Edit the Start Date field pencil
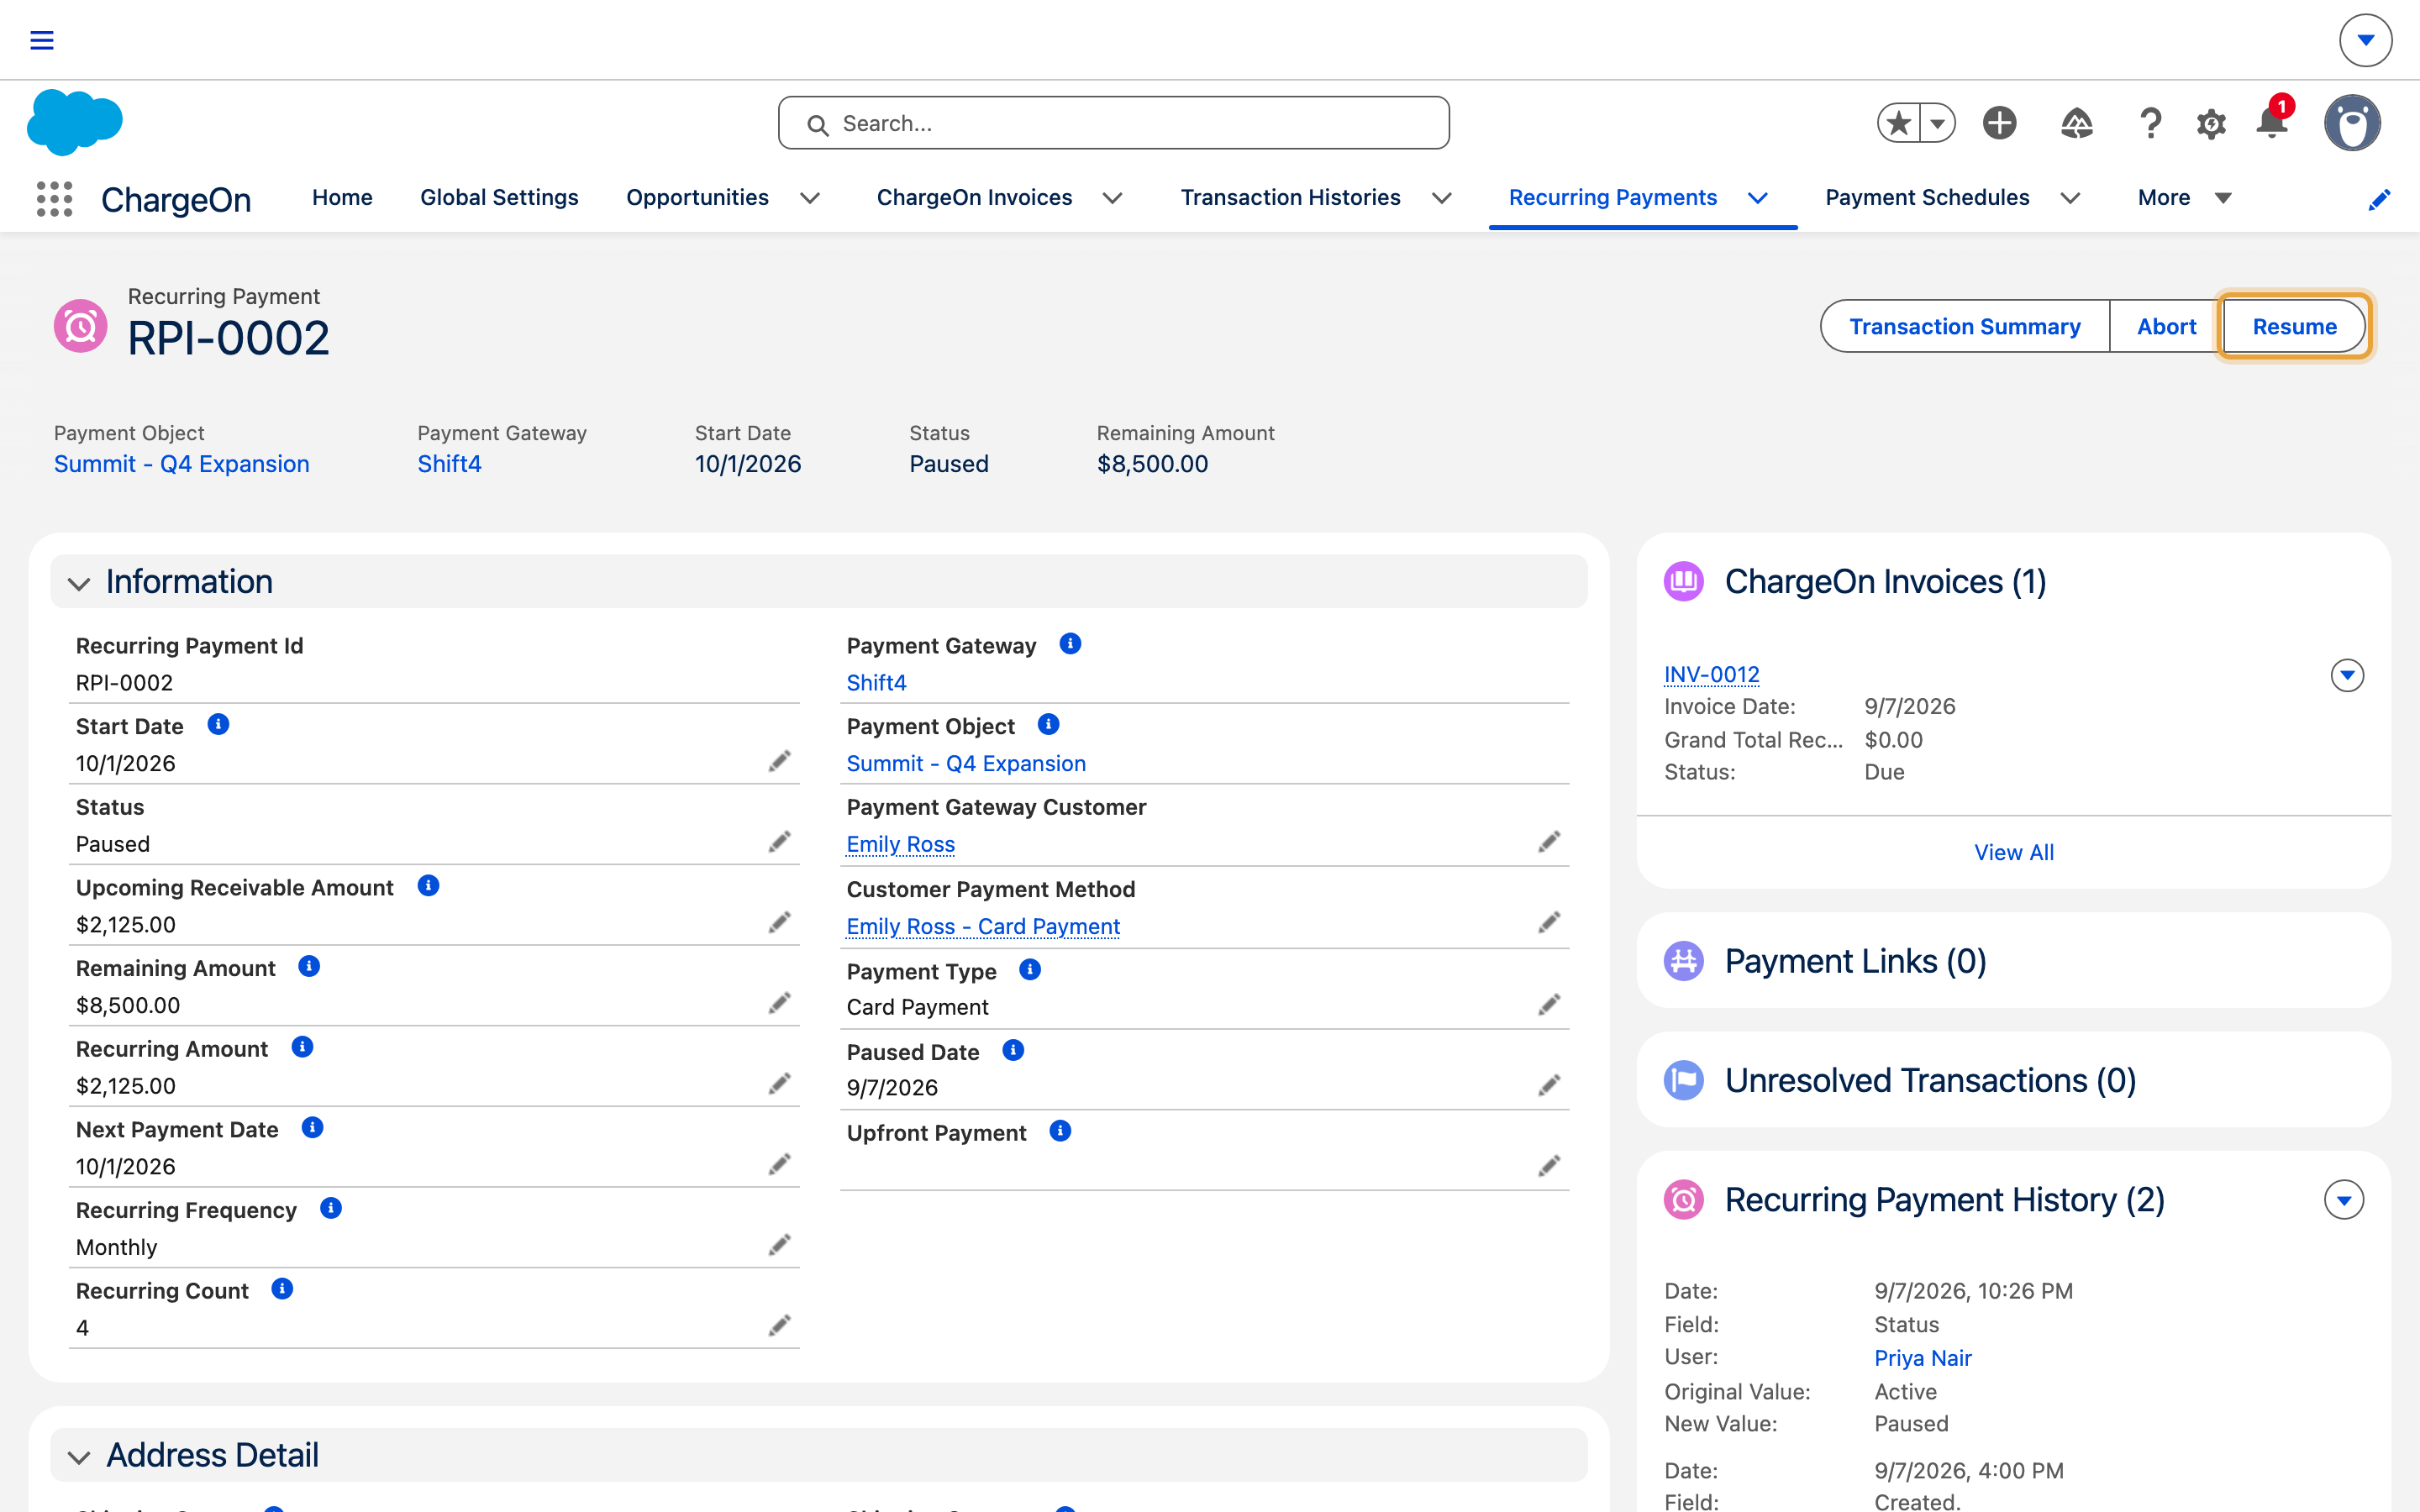 780,762
